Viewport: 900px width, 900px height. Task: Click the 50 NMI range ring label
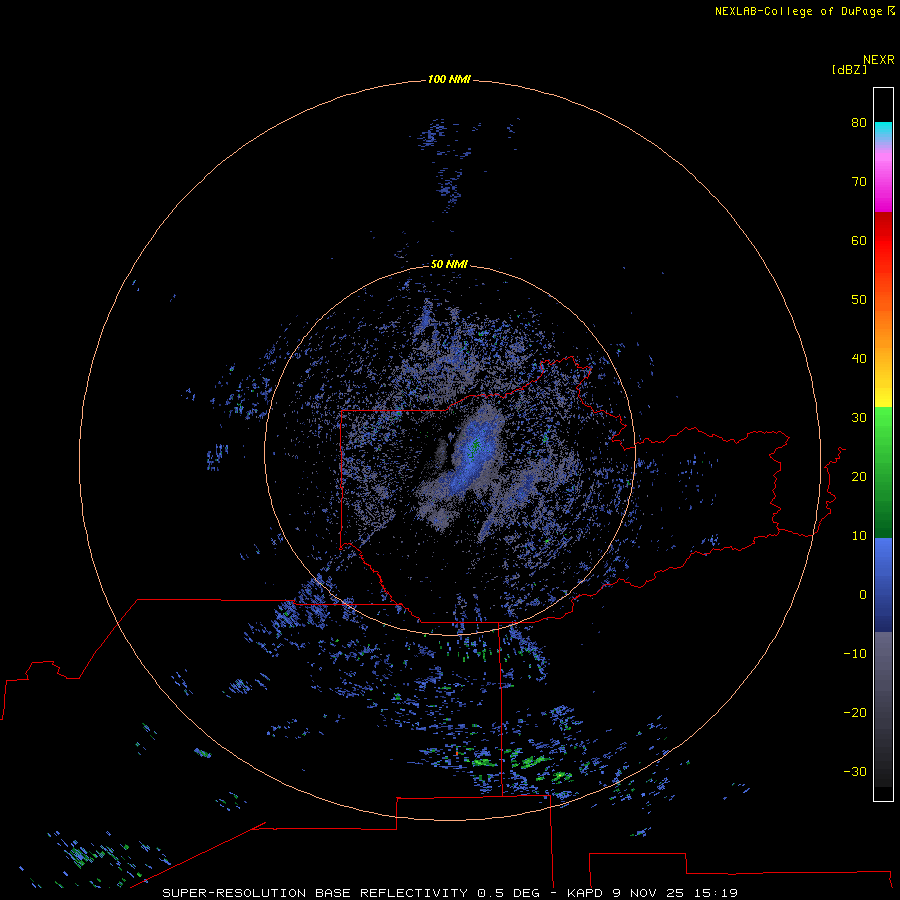point(449,264)
